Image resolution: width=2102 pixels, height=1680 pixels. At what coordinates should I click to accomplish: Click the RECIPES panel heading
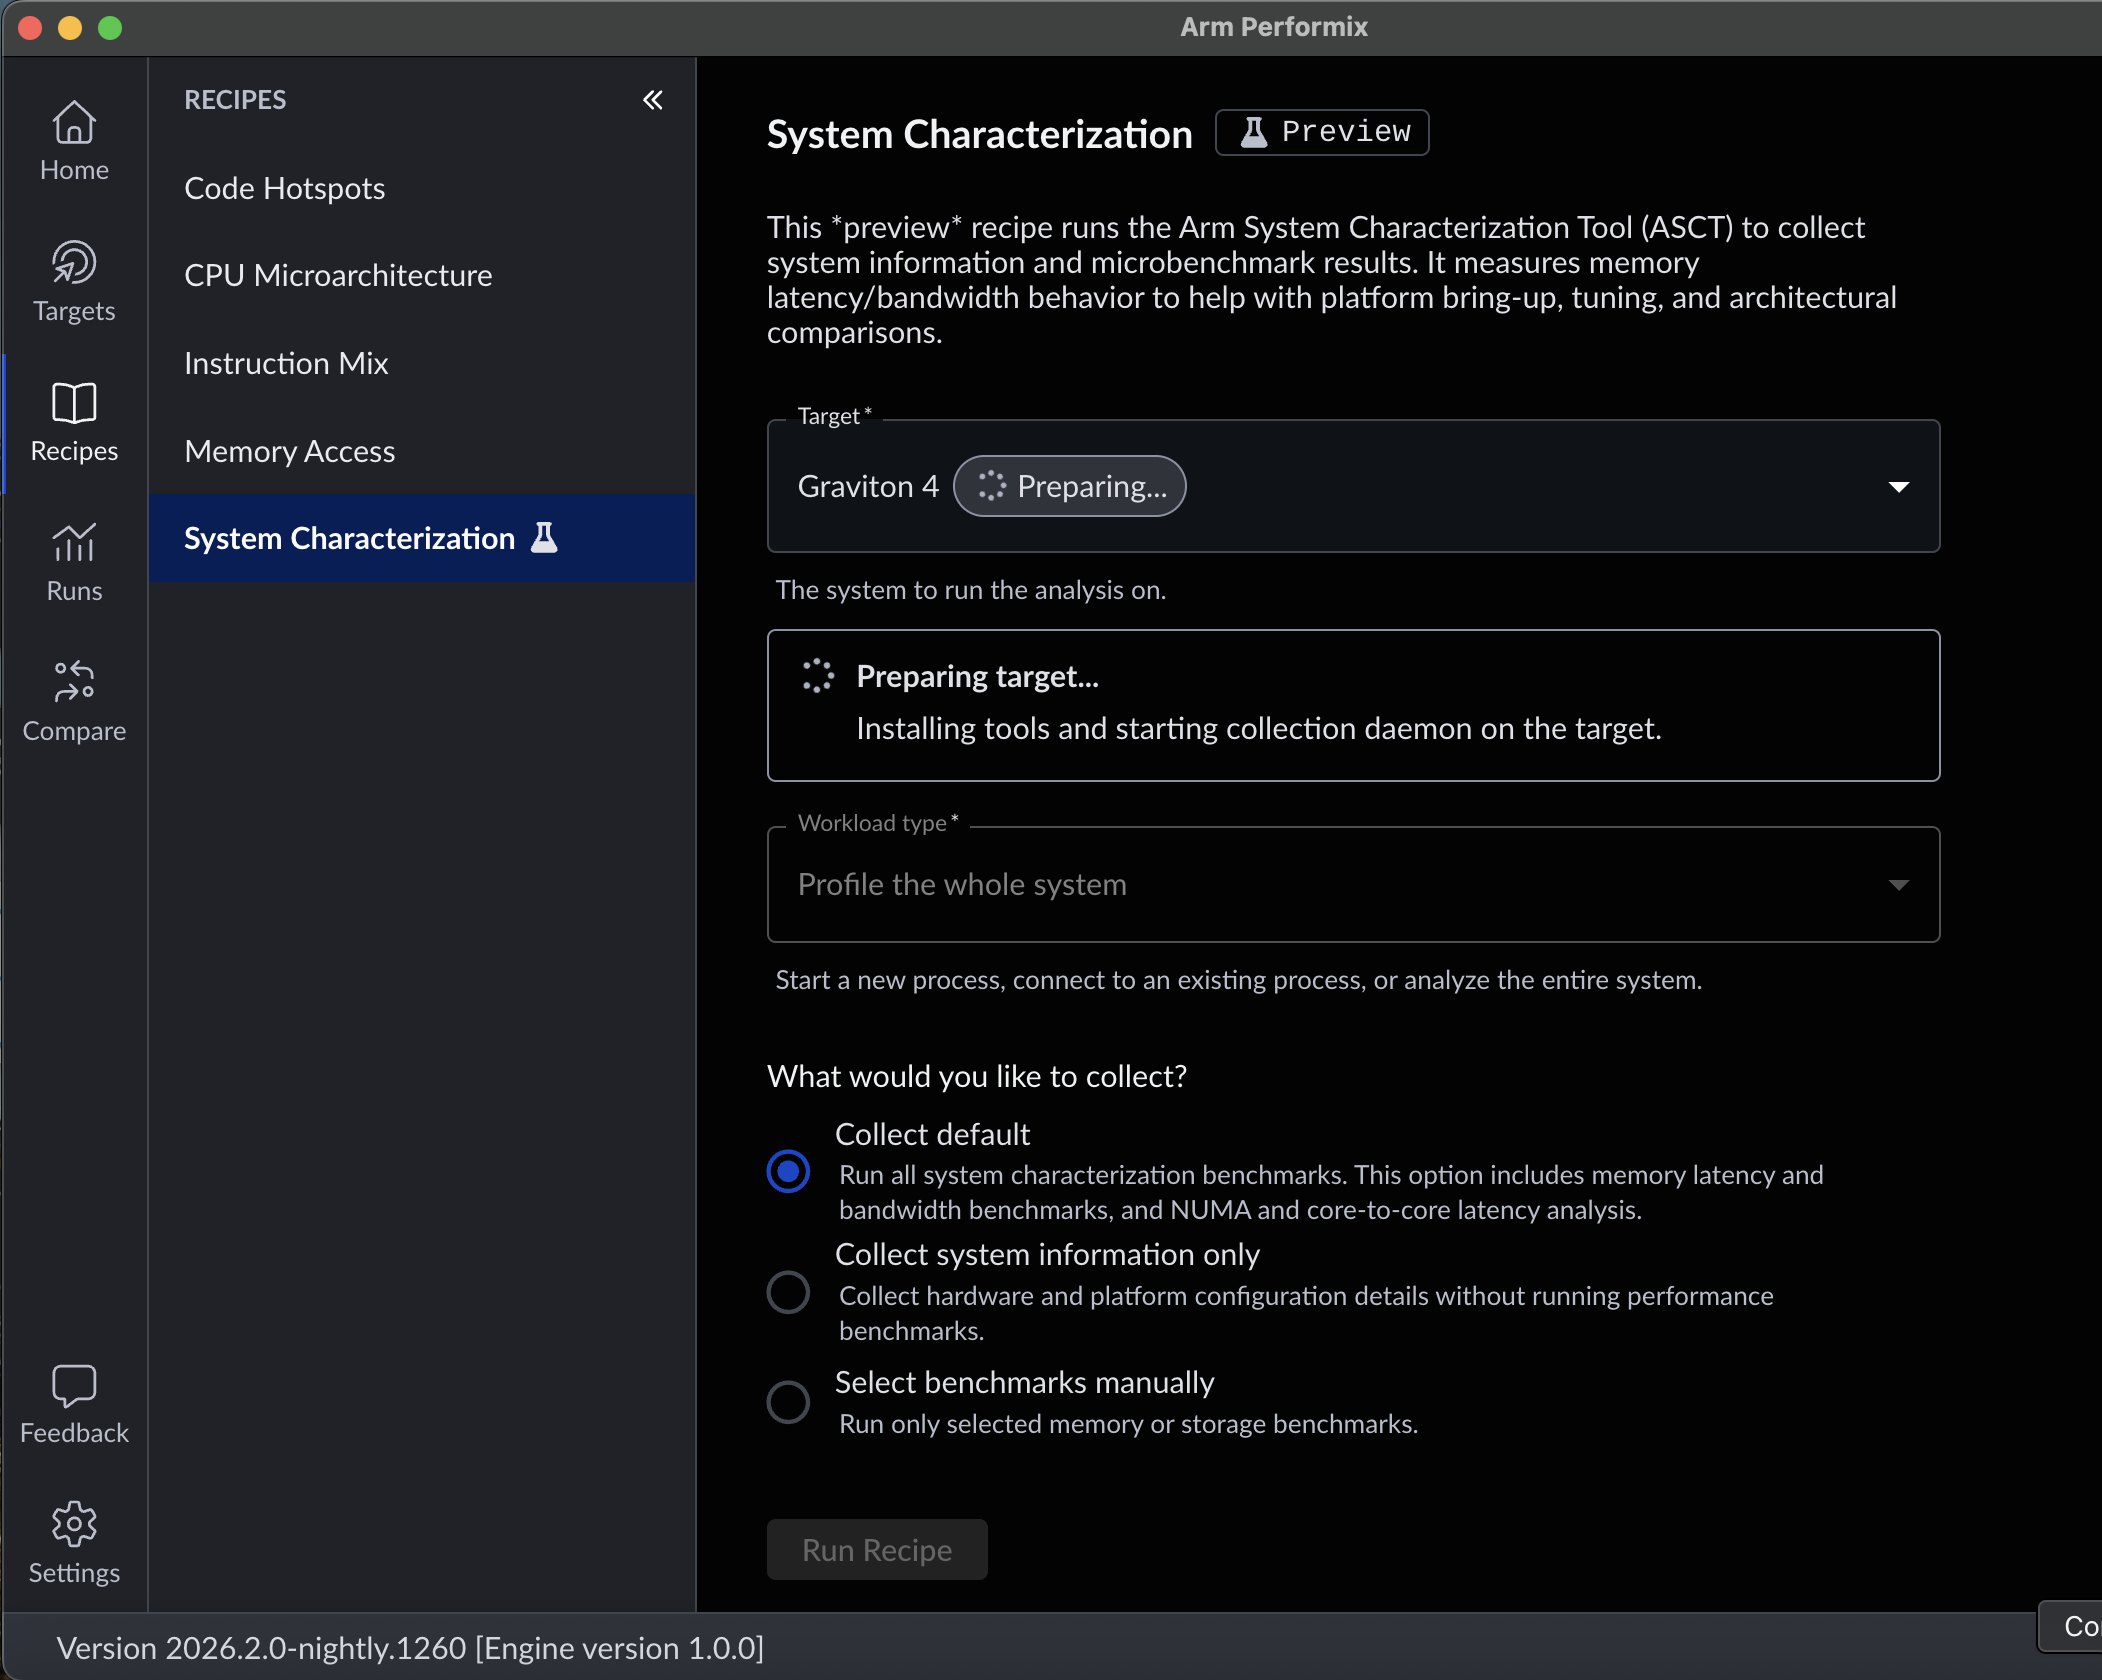click(235, 100)
